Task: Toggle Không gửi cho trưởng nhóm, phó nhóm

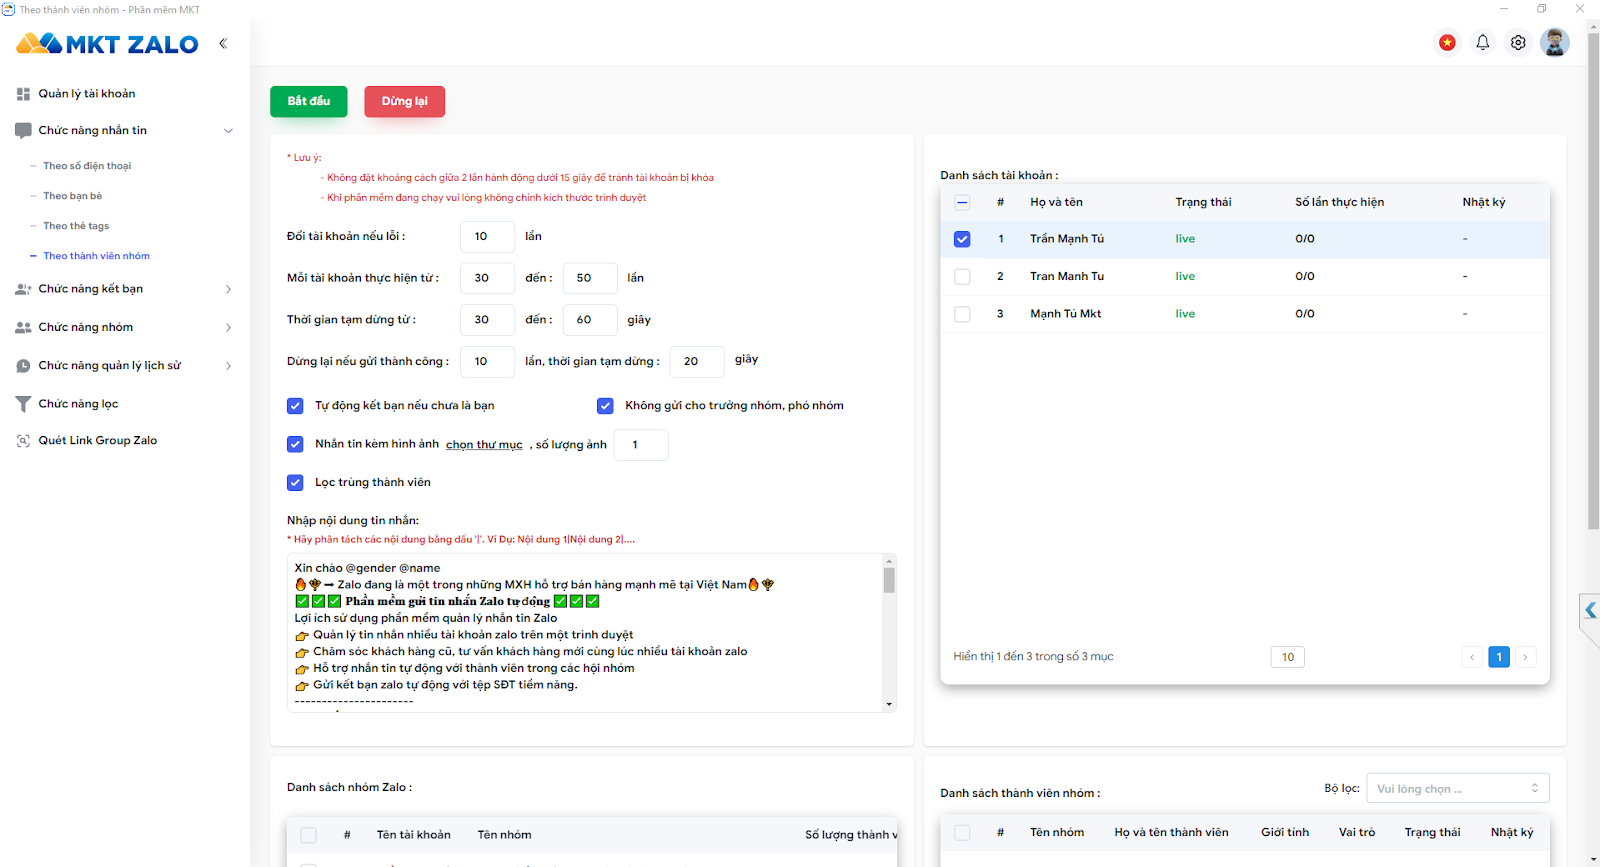Action: [x=605, y=406]
